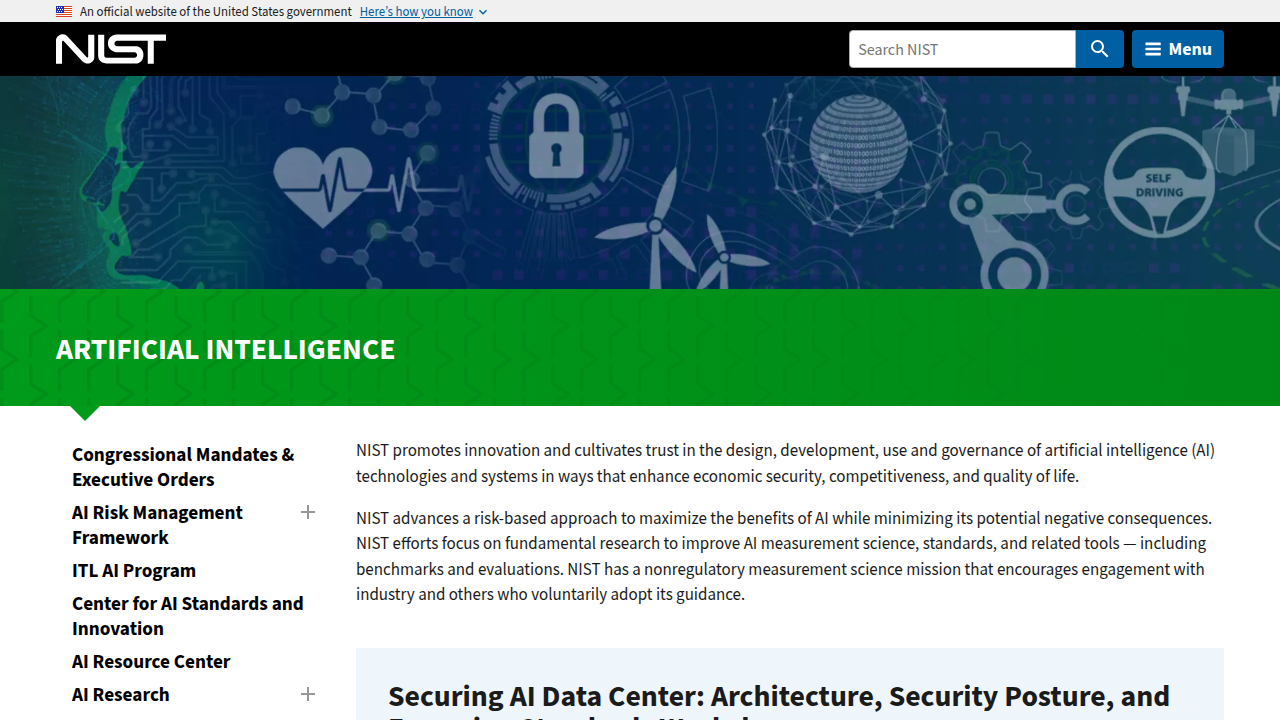The width and height of the screenshot is (1280, 720).
Task: Expand the AI Research submenu
Action: (x=308, y=694)
